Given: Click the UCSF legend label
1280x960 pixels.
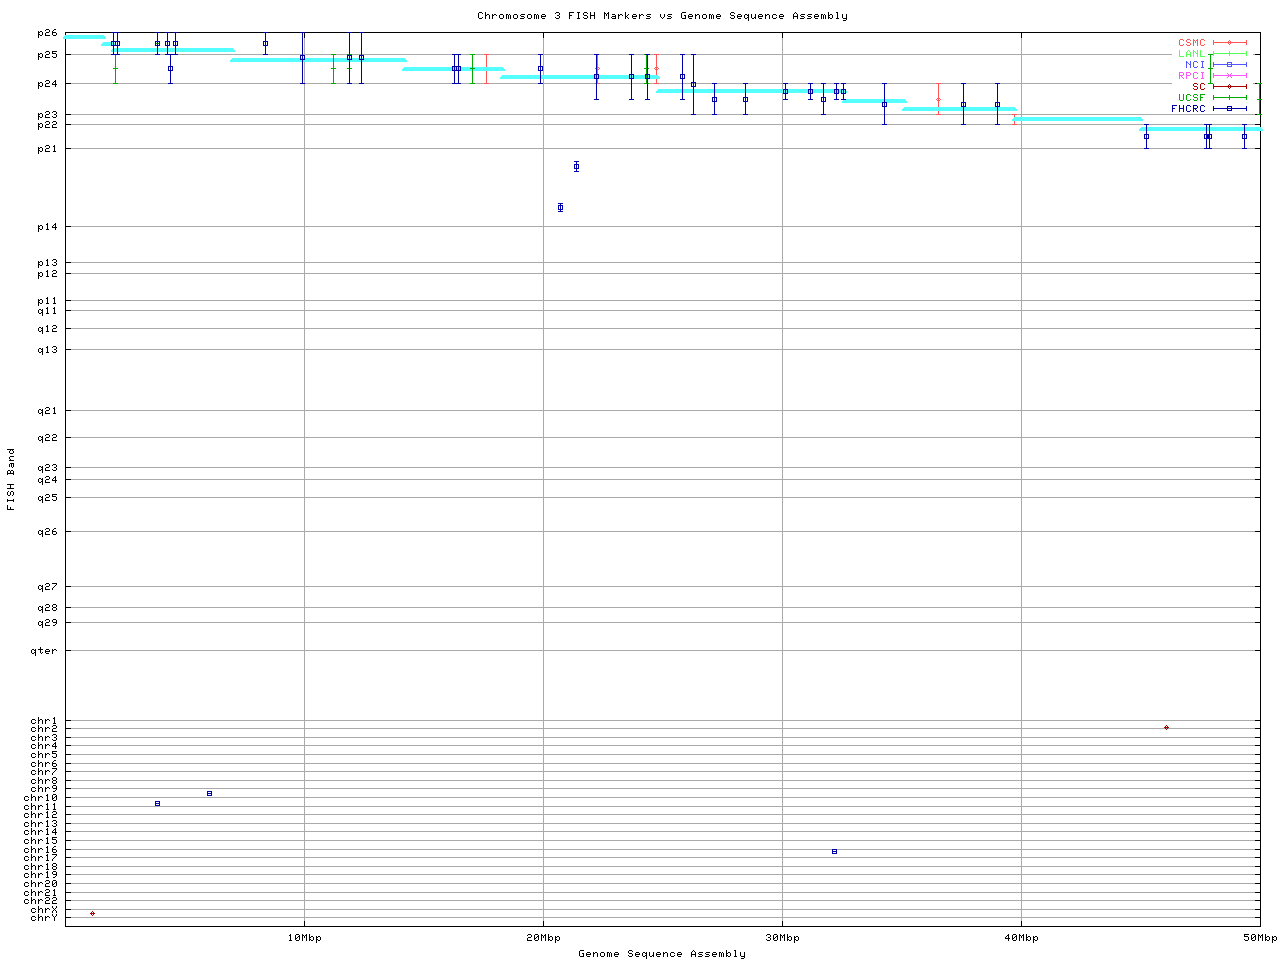Looking at the screenshot, I should [x=1191, y=97].
